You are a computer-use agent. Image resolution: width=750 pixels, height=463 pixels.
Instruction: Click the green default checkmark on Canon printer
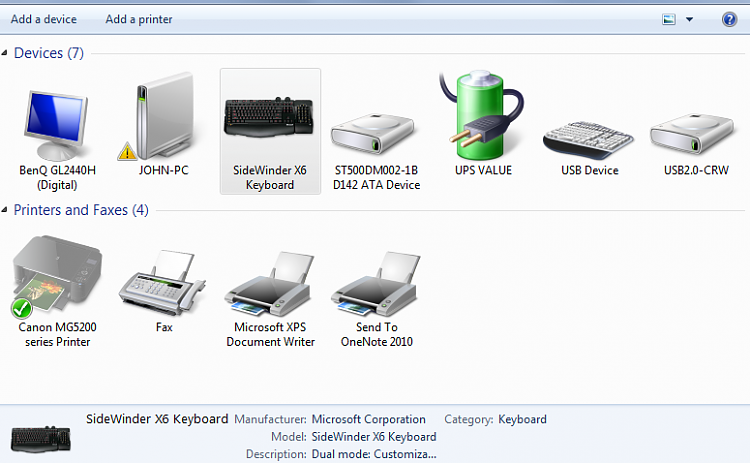point(22,309)
